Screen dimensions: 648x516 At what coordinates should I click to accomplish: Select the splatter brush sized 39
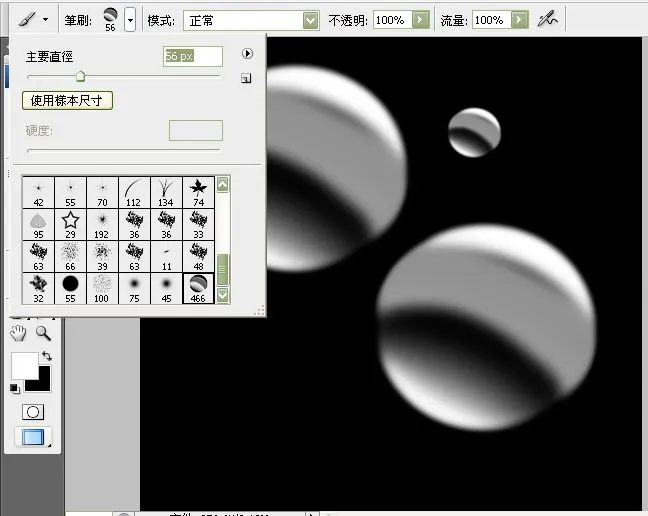(102, 257)
